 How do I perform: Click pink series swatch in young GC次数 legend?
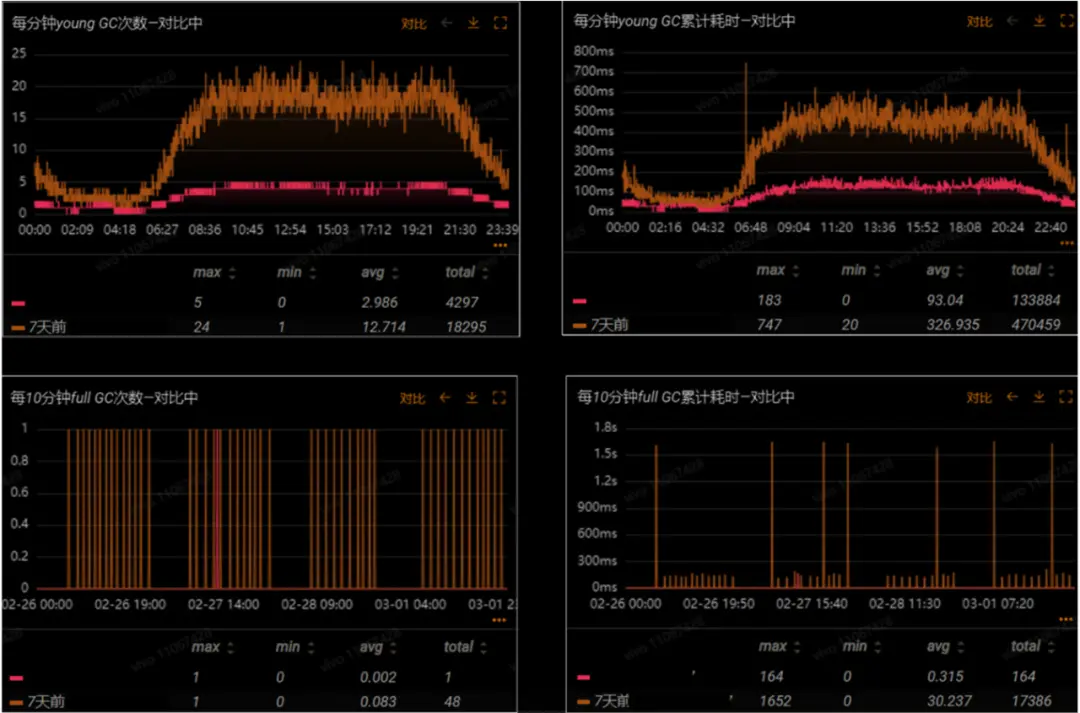pos(20,302)
